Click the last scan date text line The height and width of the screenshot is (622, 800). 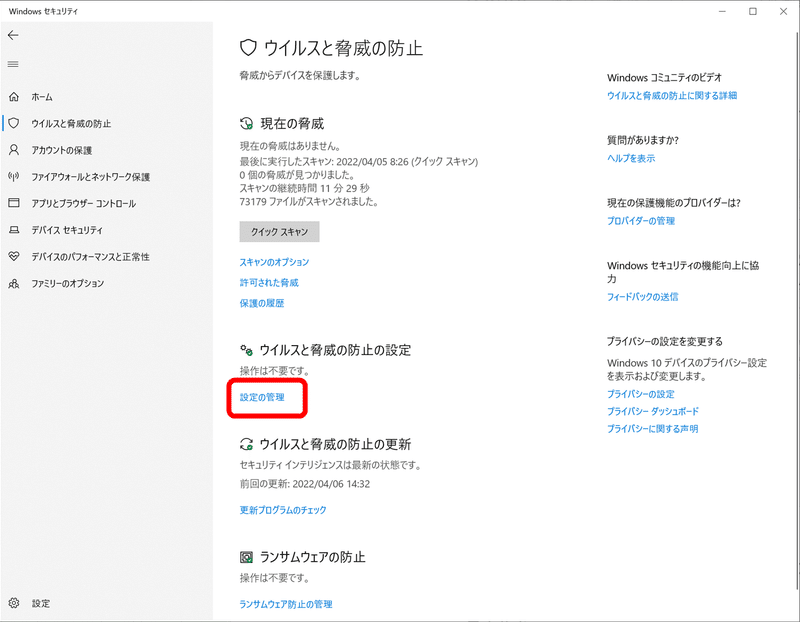coord(359,162)
